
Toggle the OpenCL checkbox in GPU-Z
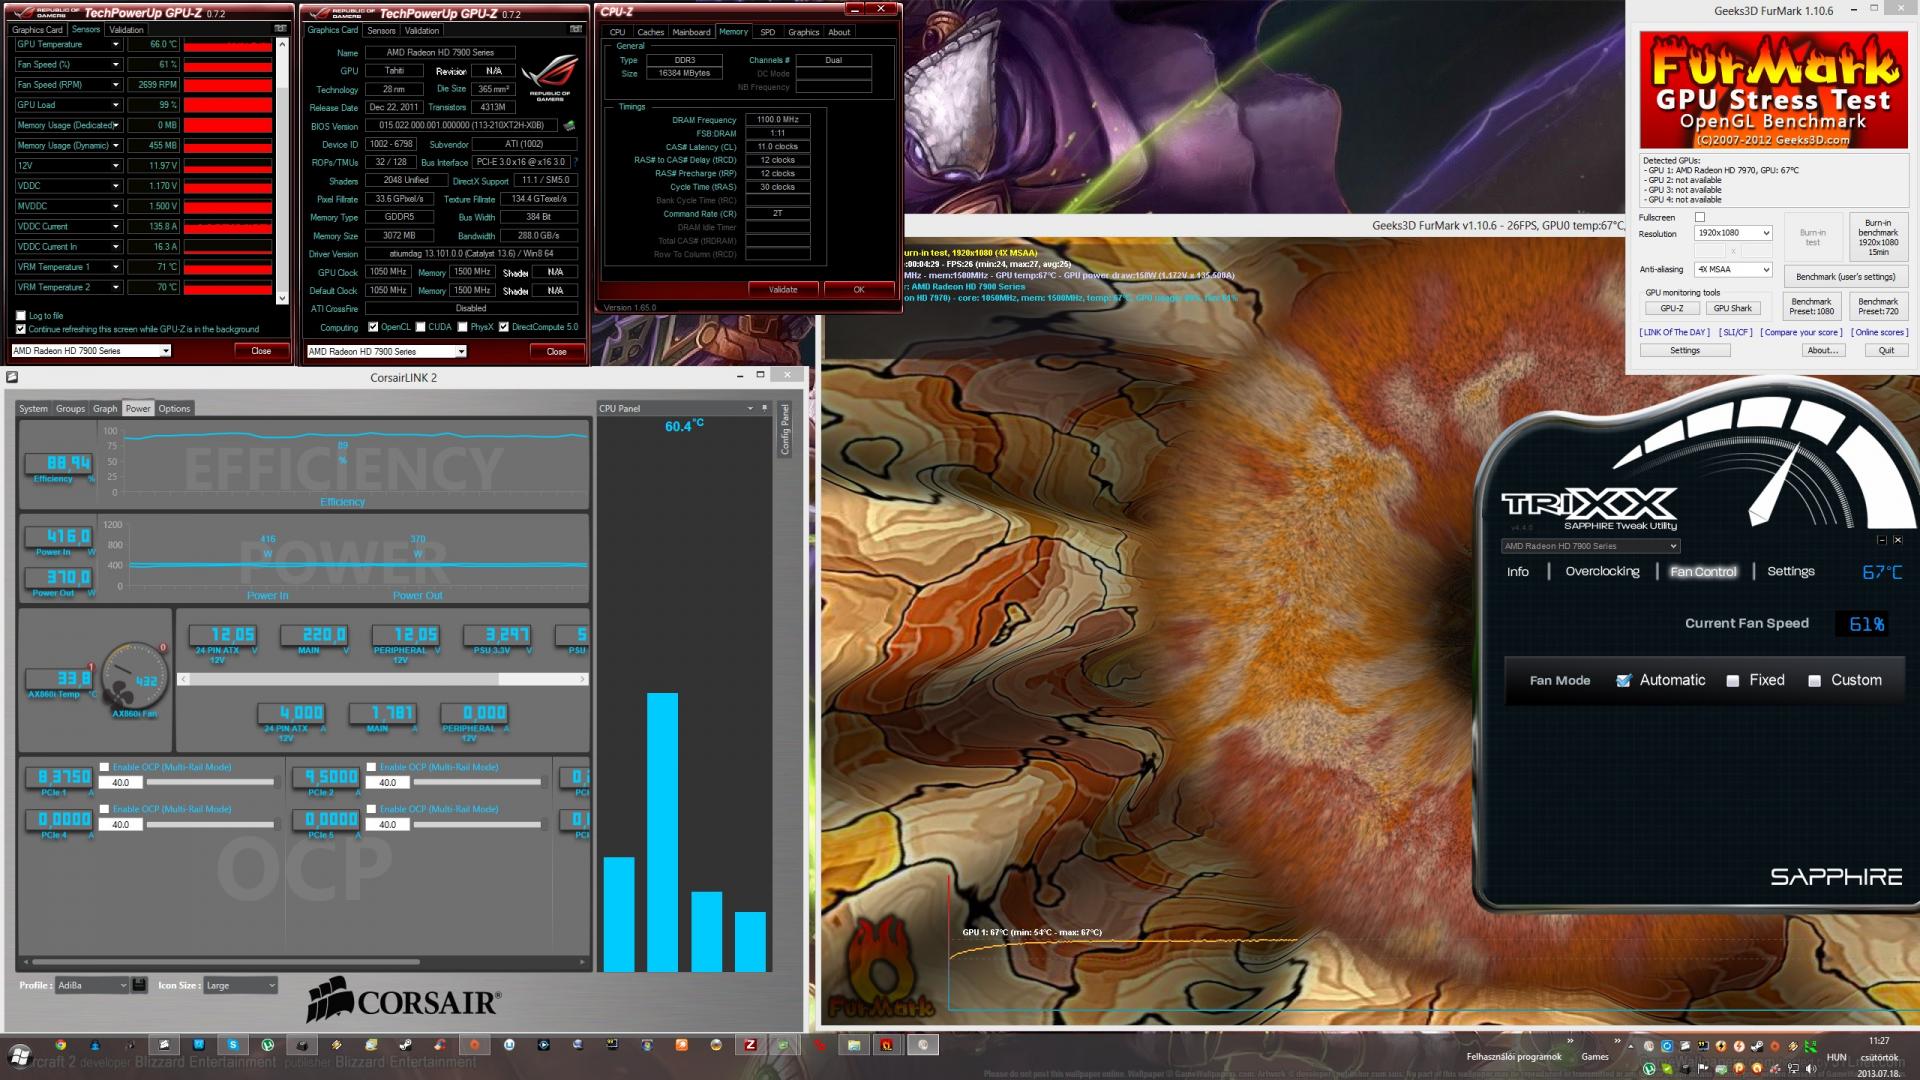click(373, 327)
